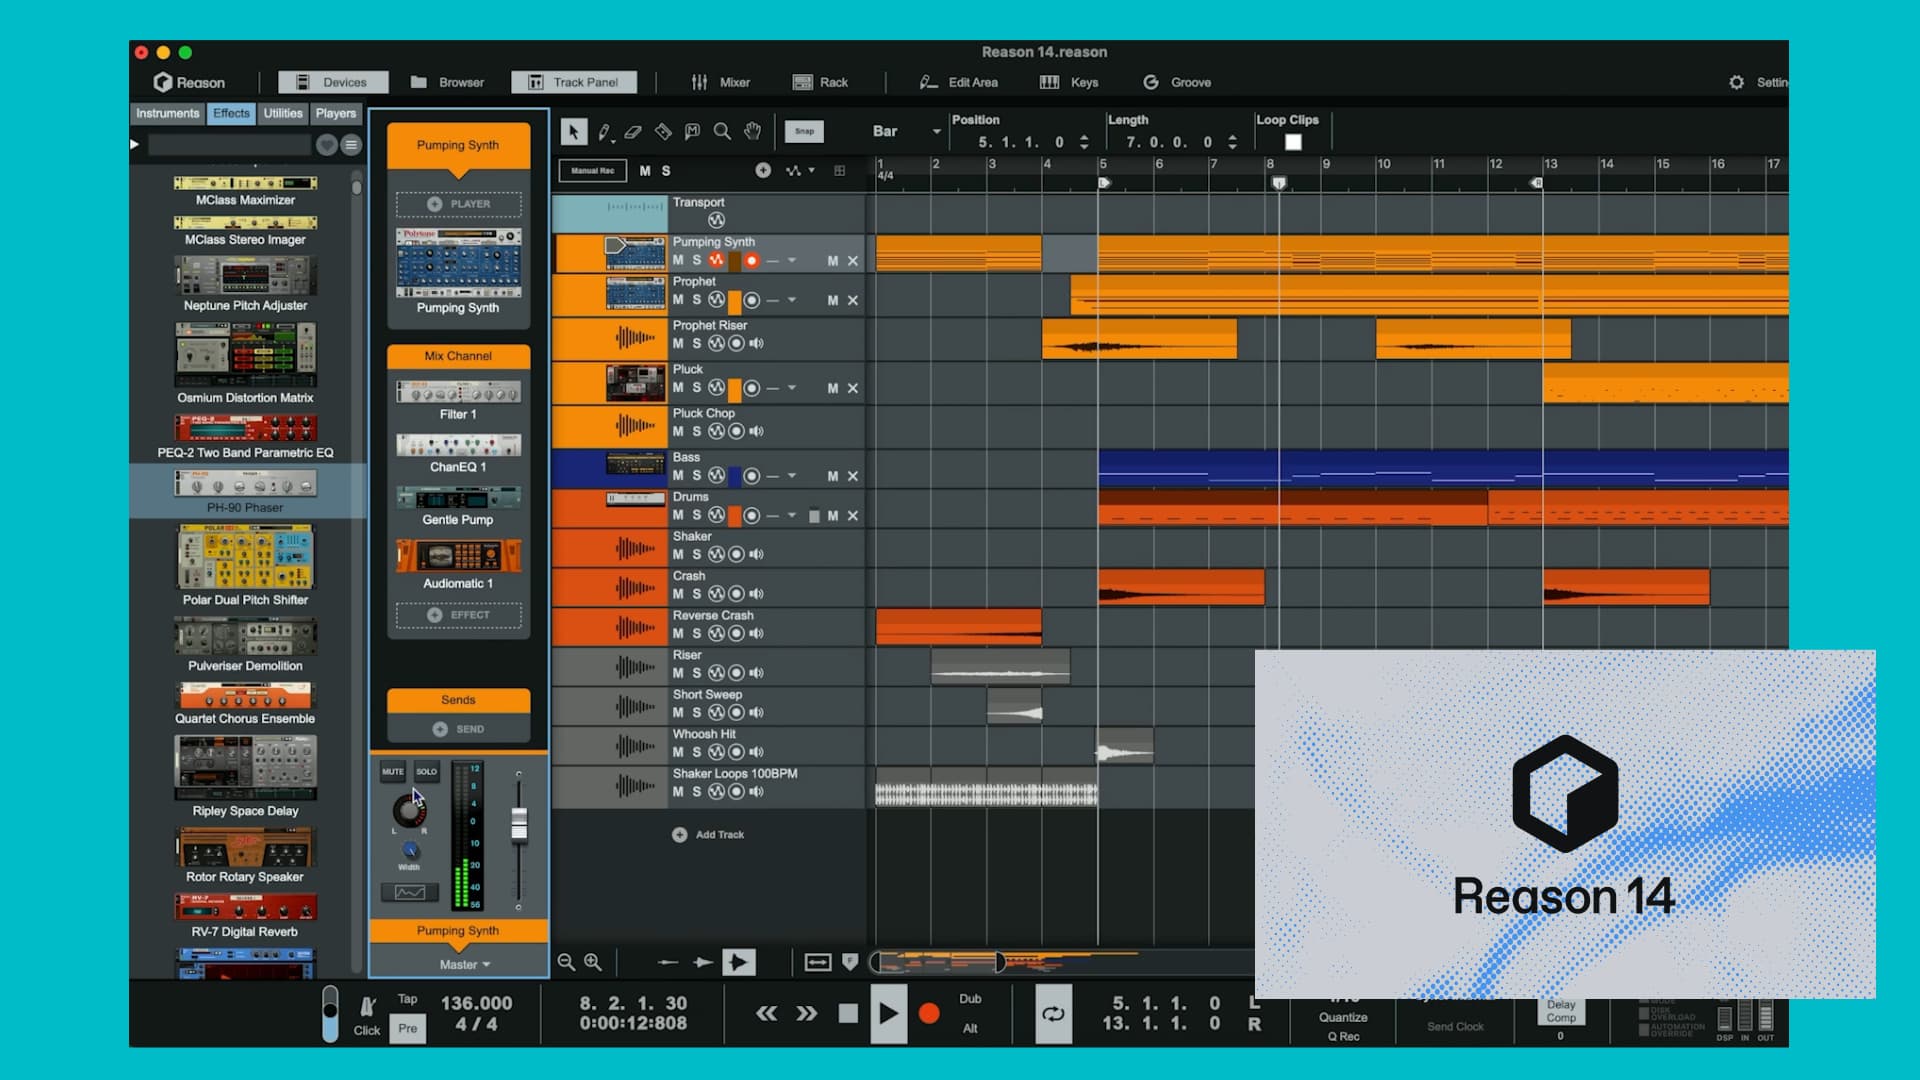Solo the Drums track

point(697,515)
